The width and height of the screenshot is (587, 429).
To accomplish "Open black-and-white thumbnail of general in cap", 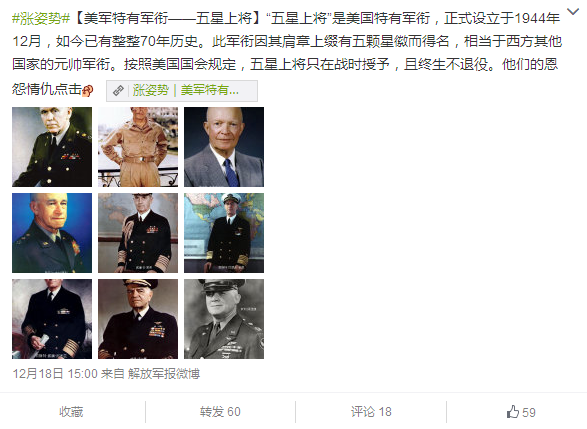I will pyautogui.click(x=224, y=319).
